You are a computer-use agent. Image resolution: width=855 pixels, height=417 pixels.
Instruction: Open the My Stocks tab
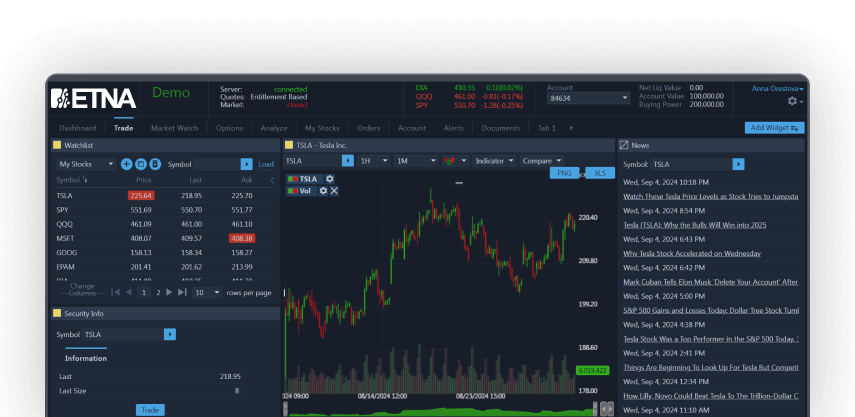[x=322, y=128]
